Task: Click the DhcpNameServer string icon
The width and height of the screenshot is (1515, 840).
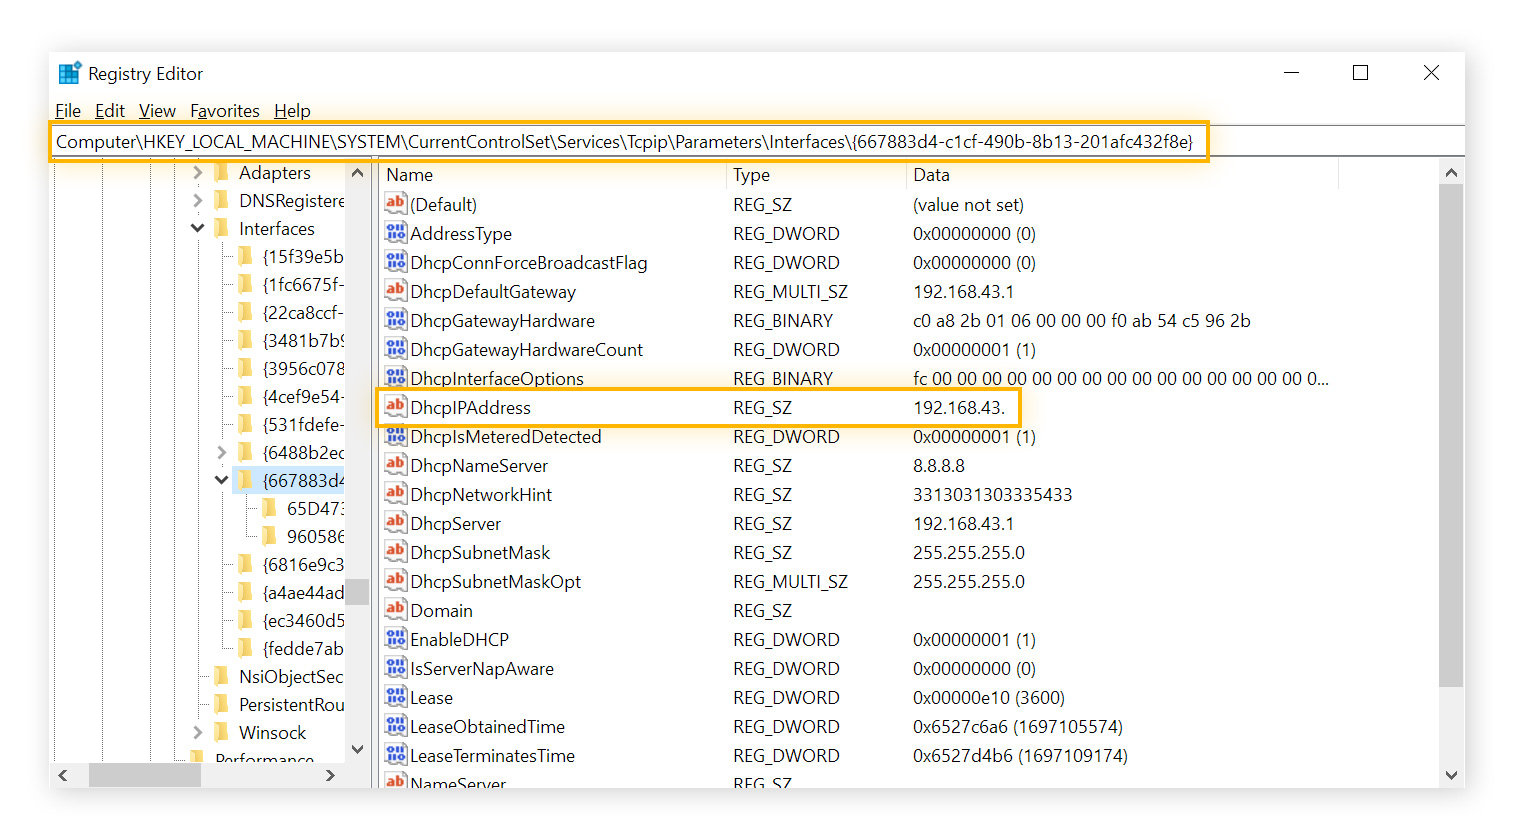Action: pos(396,465)
